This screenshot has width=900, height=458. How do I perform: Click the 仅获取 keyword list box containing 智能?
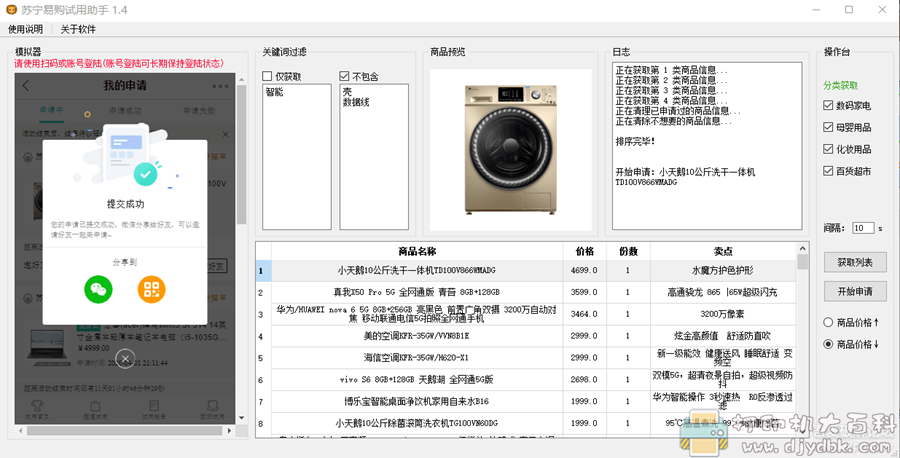(297, 157)
